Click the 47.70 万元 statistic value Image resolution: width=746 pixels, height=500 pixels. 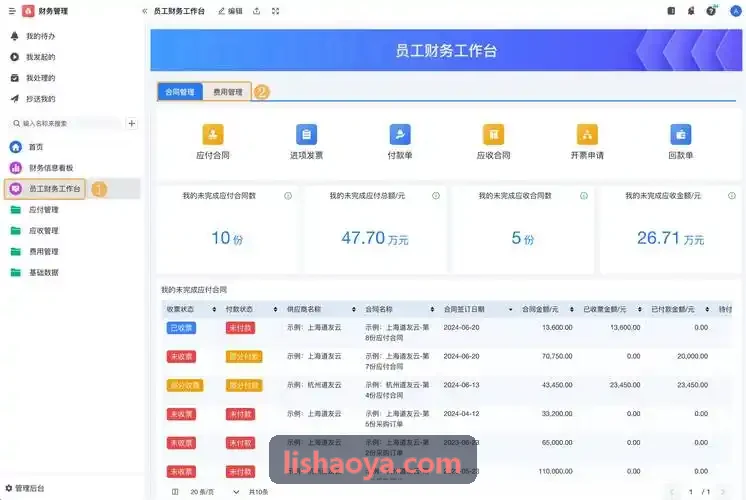click(375, 238)
